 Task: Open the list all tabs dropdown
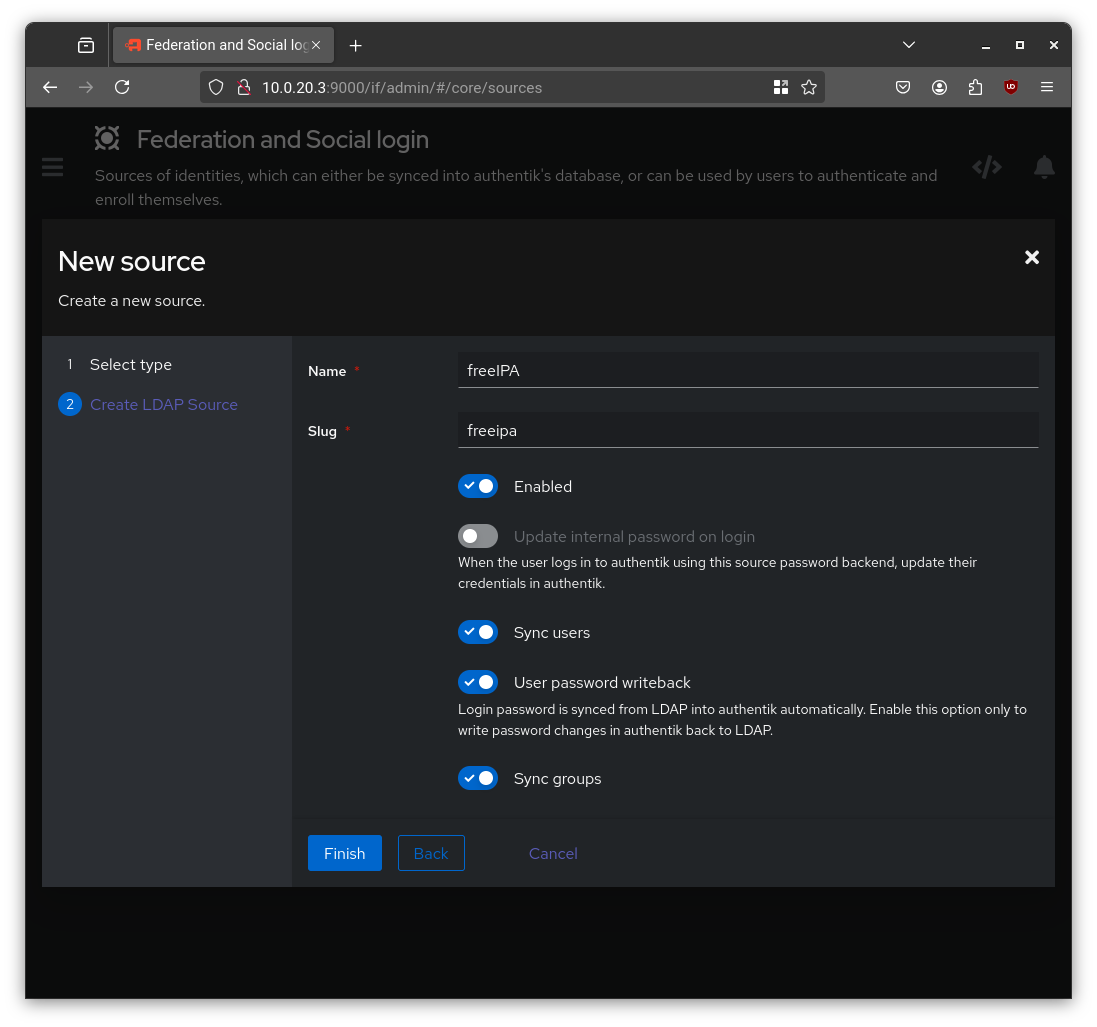(909, 45)
